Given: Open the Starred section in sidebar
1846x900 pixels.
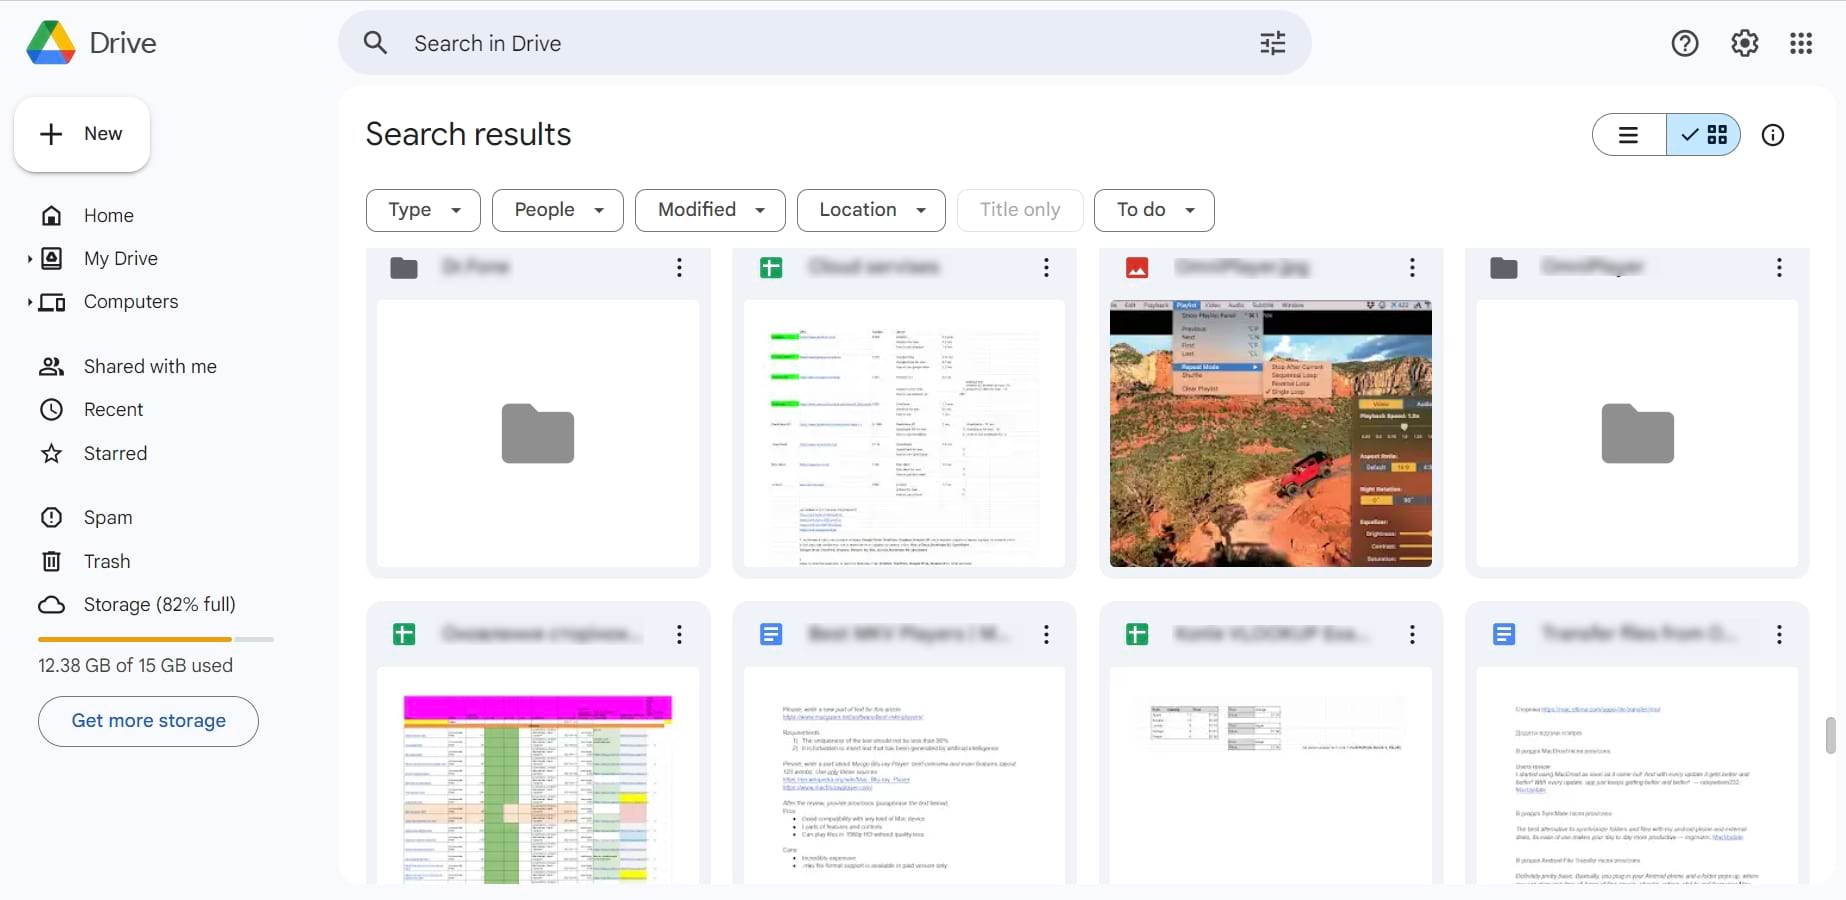Looking at the screenshot, I should (x=116, y=453).
